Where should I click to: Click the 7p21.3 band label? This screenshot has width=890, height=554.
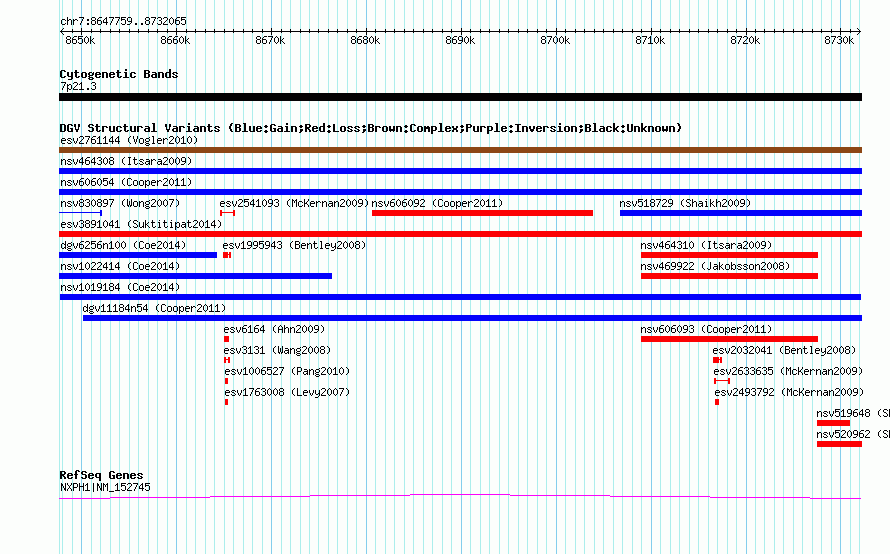(x=78, y=86)
